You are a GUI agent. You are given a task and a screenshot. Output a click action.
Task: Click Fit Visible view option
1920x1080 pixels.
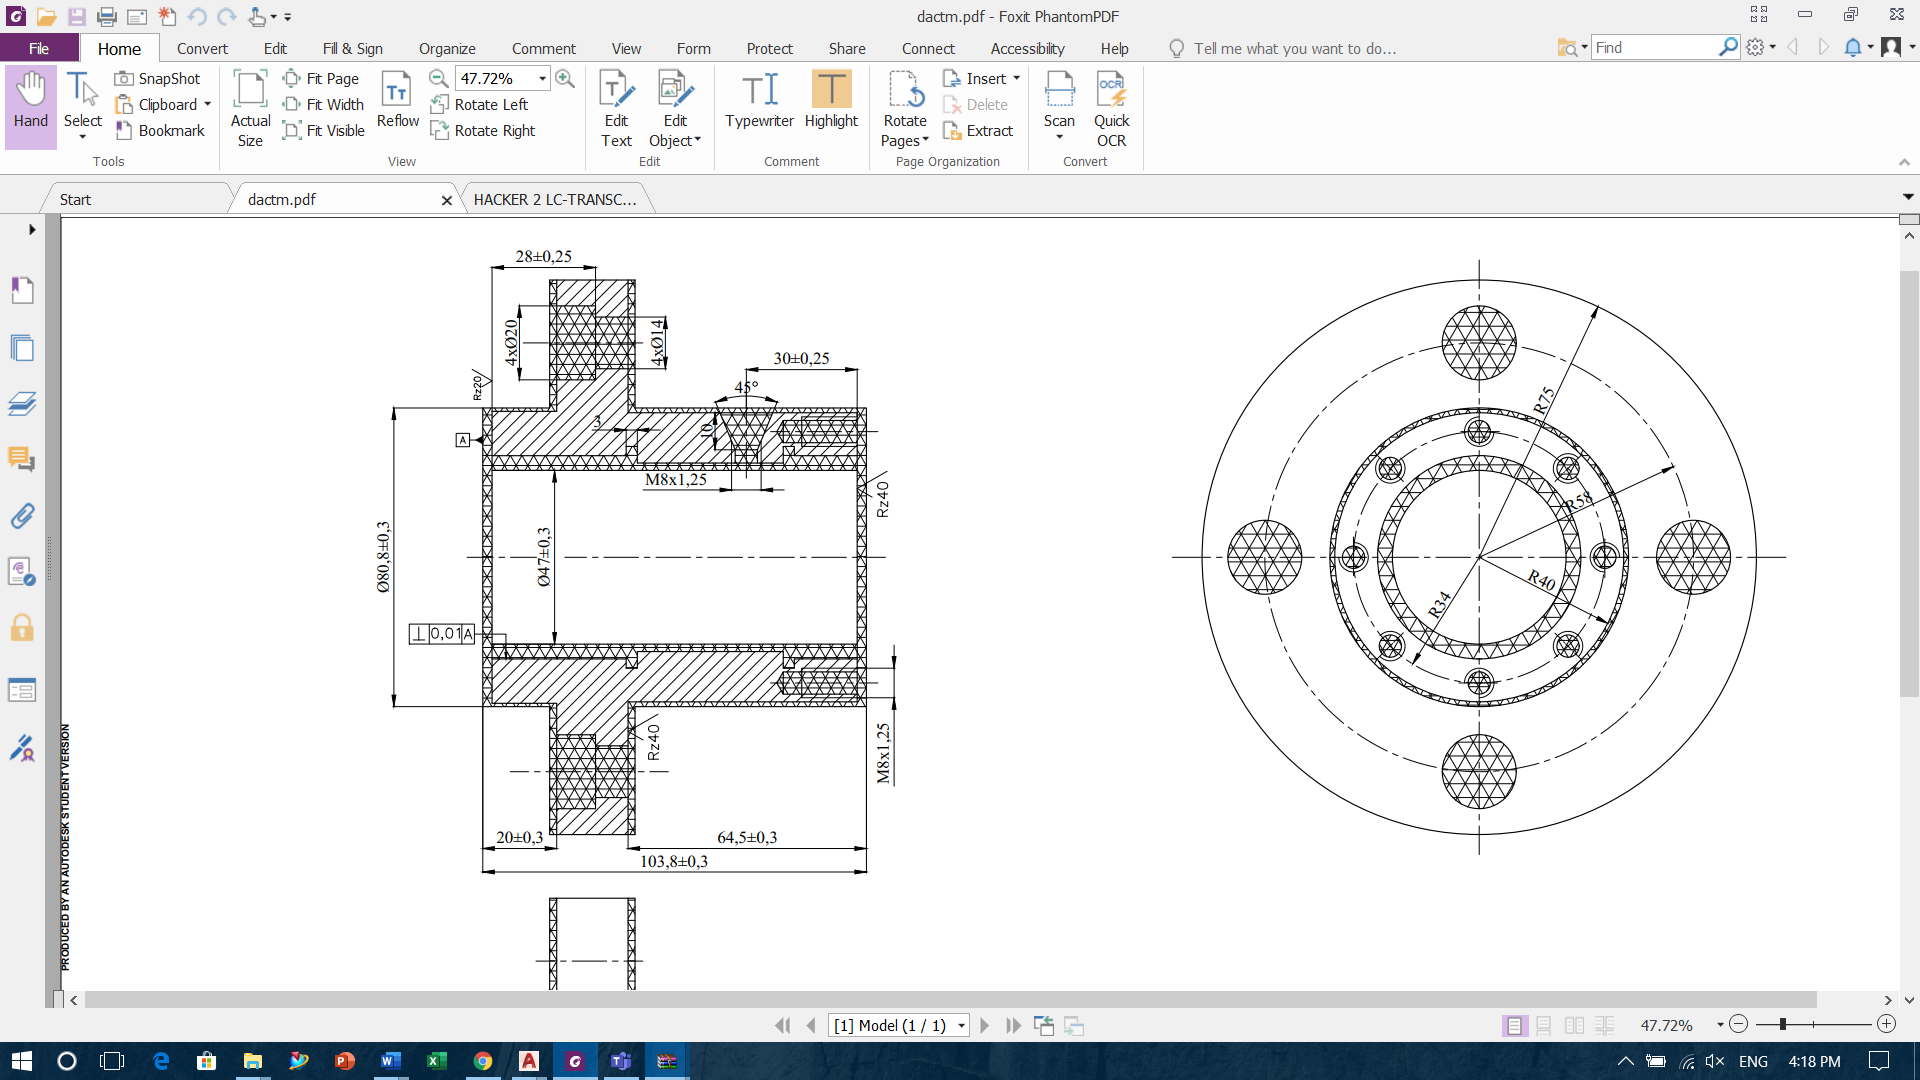click(324, 130)
